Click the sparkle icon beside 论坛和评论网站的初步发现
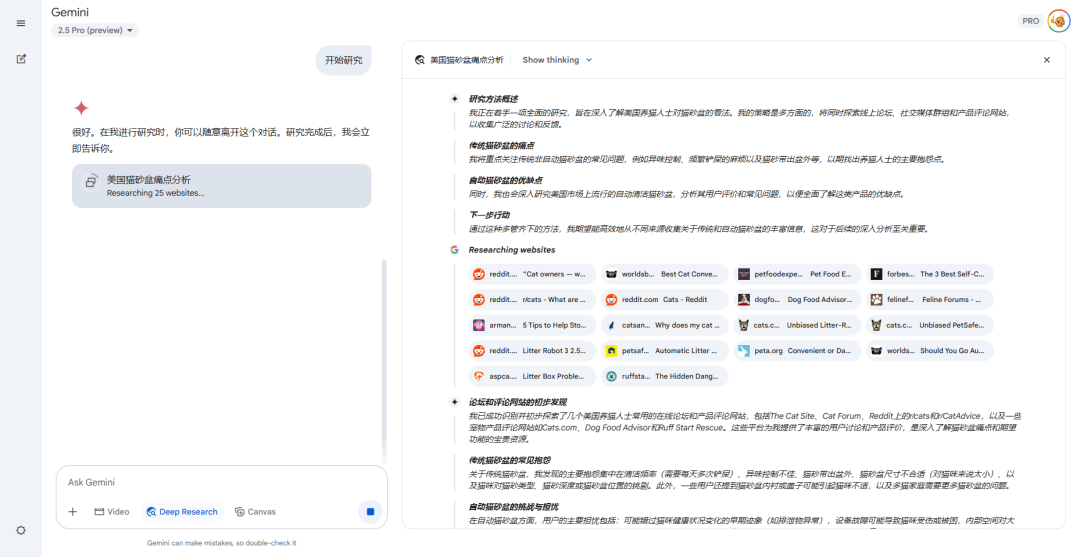The width and height of the screenshot is (1080, 557). (455, 402)
